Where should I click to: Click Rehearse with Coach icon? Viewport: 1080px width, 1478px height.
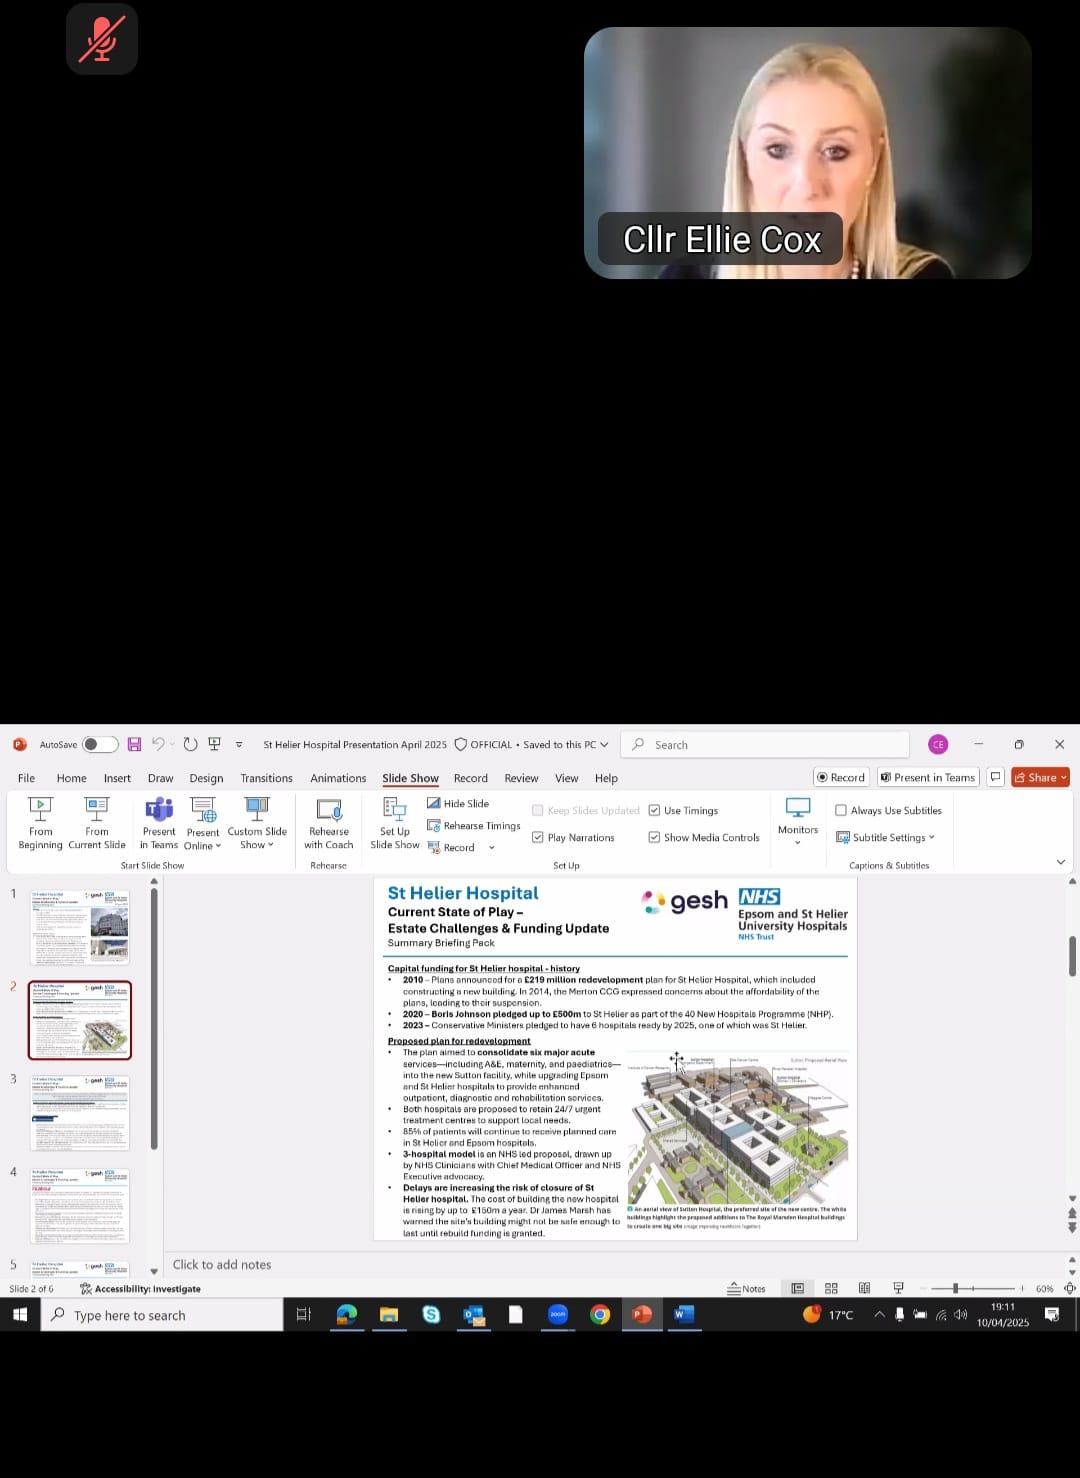pos(329,823)
